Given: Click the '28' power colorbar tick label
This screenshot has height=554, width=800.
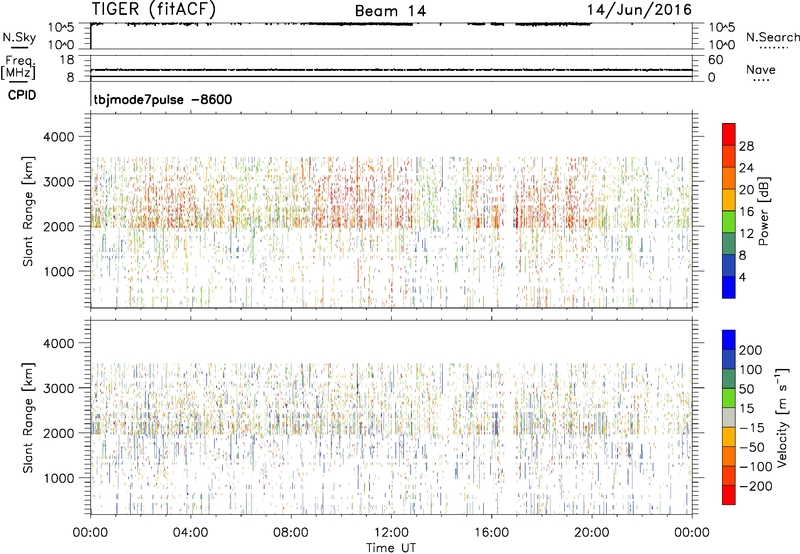Looking at the screenshot, I should click(746, 146).
